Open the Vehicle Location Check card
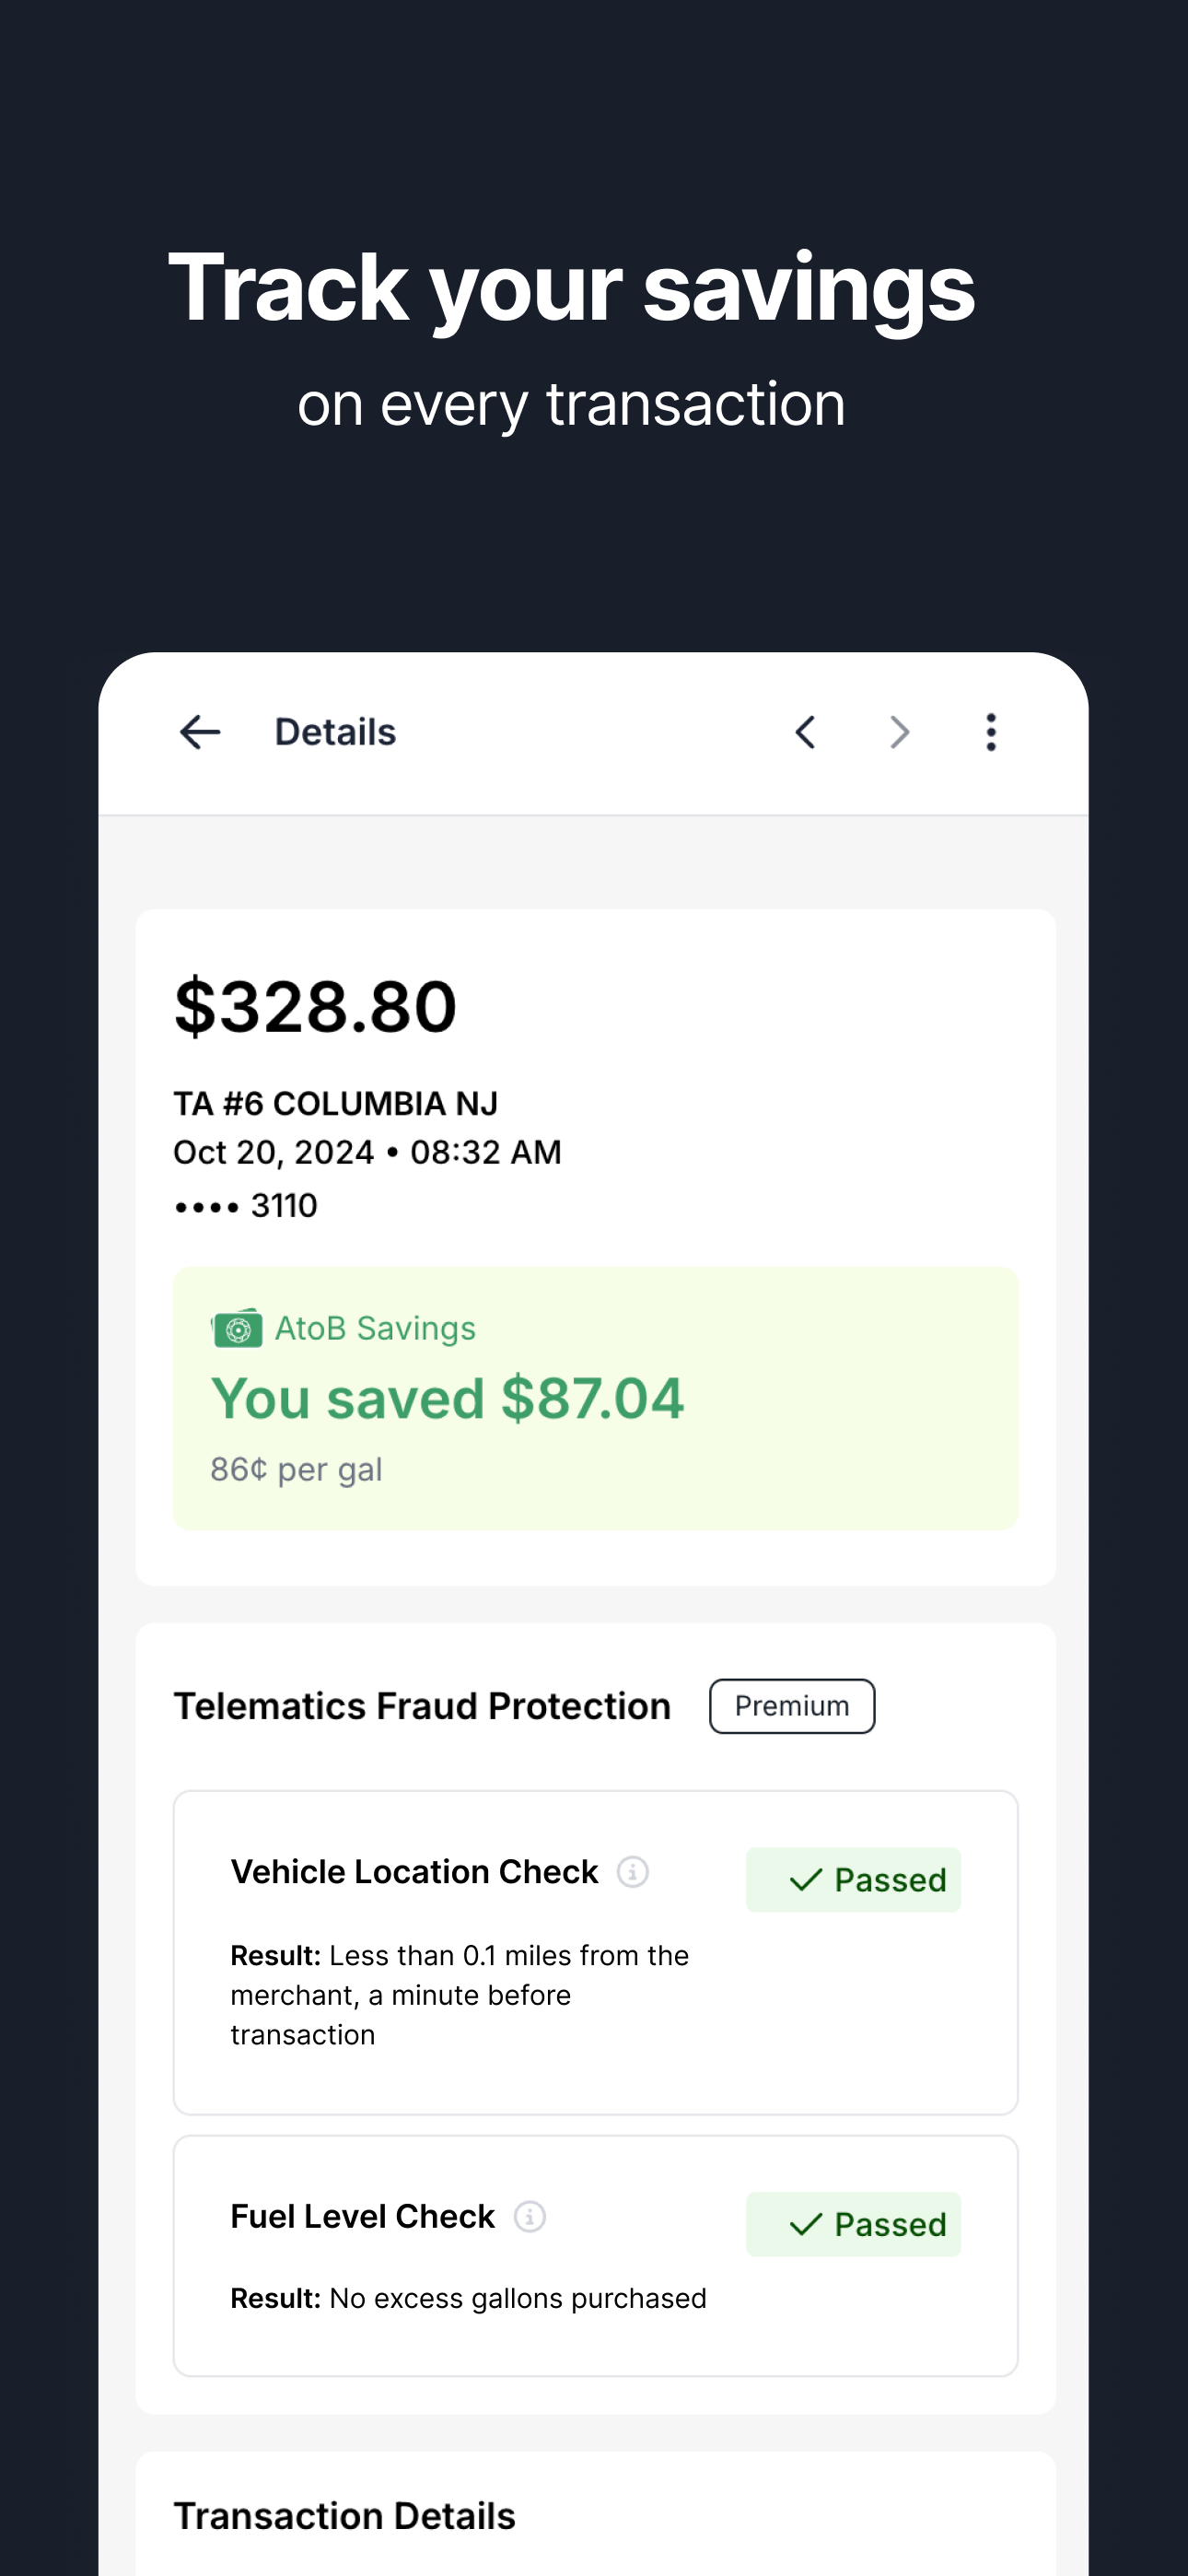Screen dimensions: 1188x2576 596,1952
